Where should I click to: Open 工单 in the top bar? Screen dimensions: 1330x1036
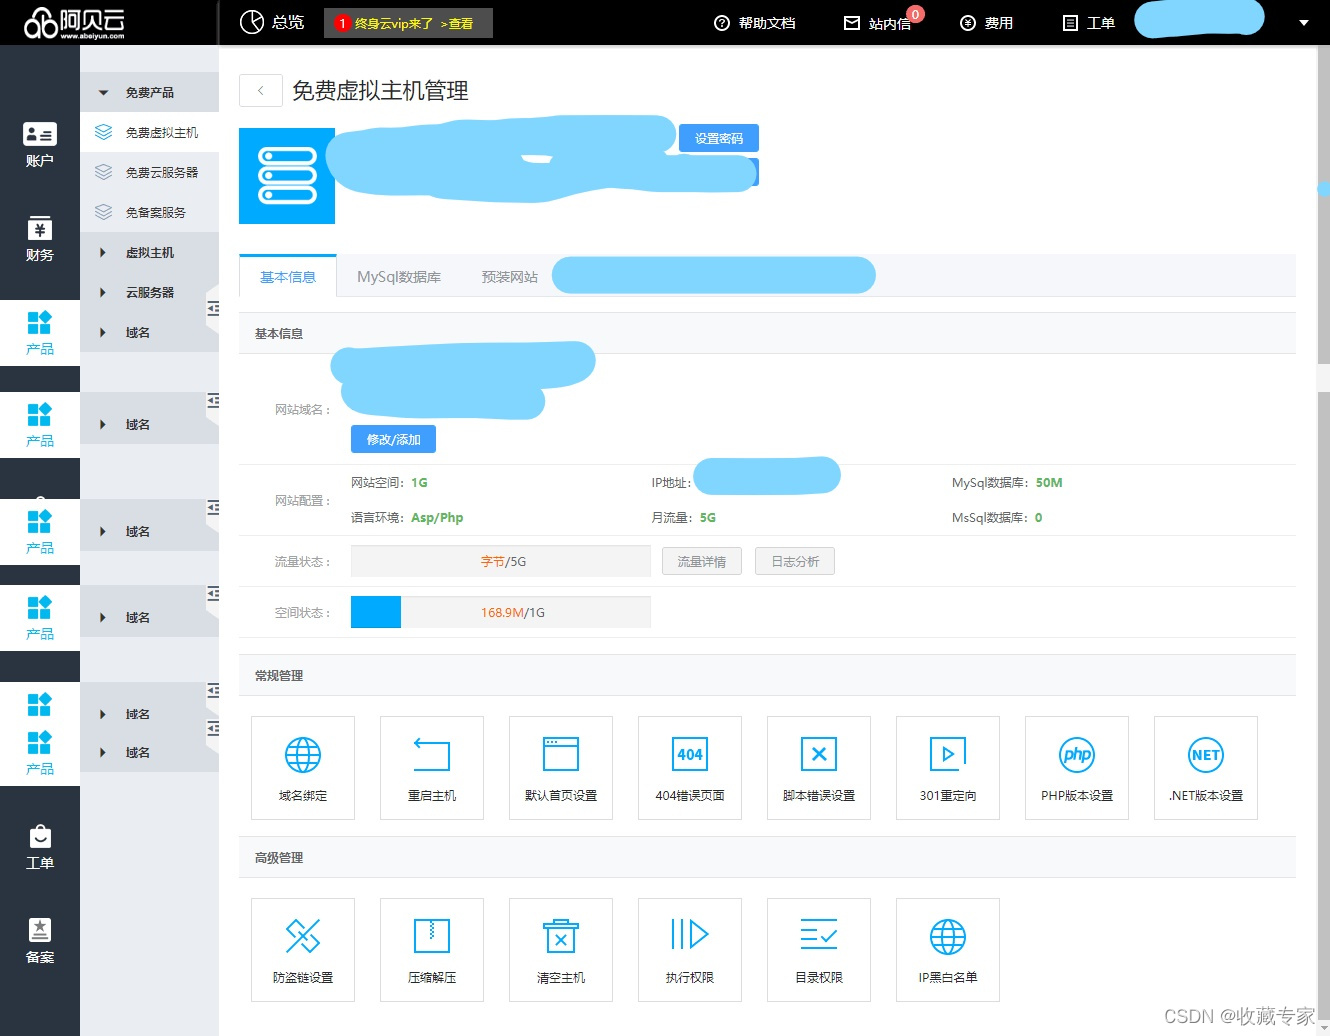click(1088, 23)
